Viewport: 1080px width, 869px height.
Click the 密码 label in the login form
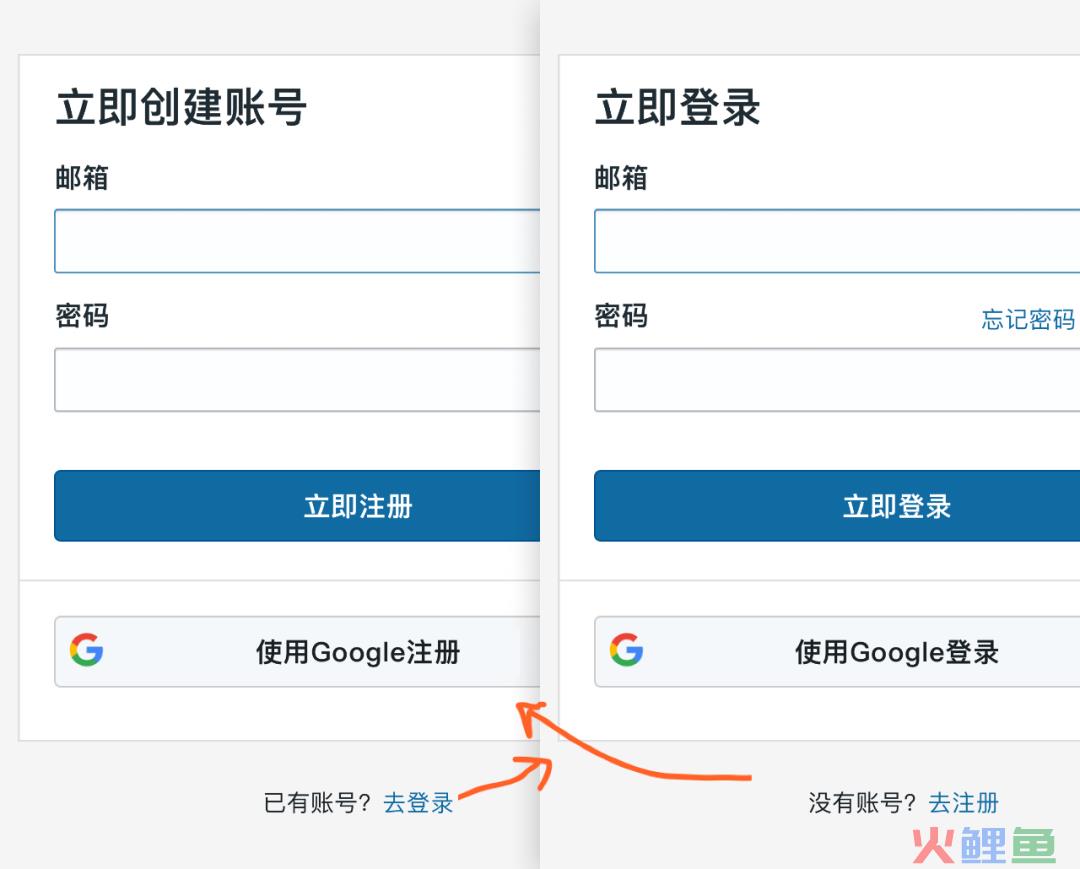621,317
